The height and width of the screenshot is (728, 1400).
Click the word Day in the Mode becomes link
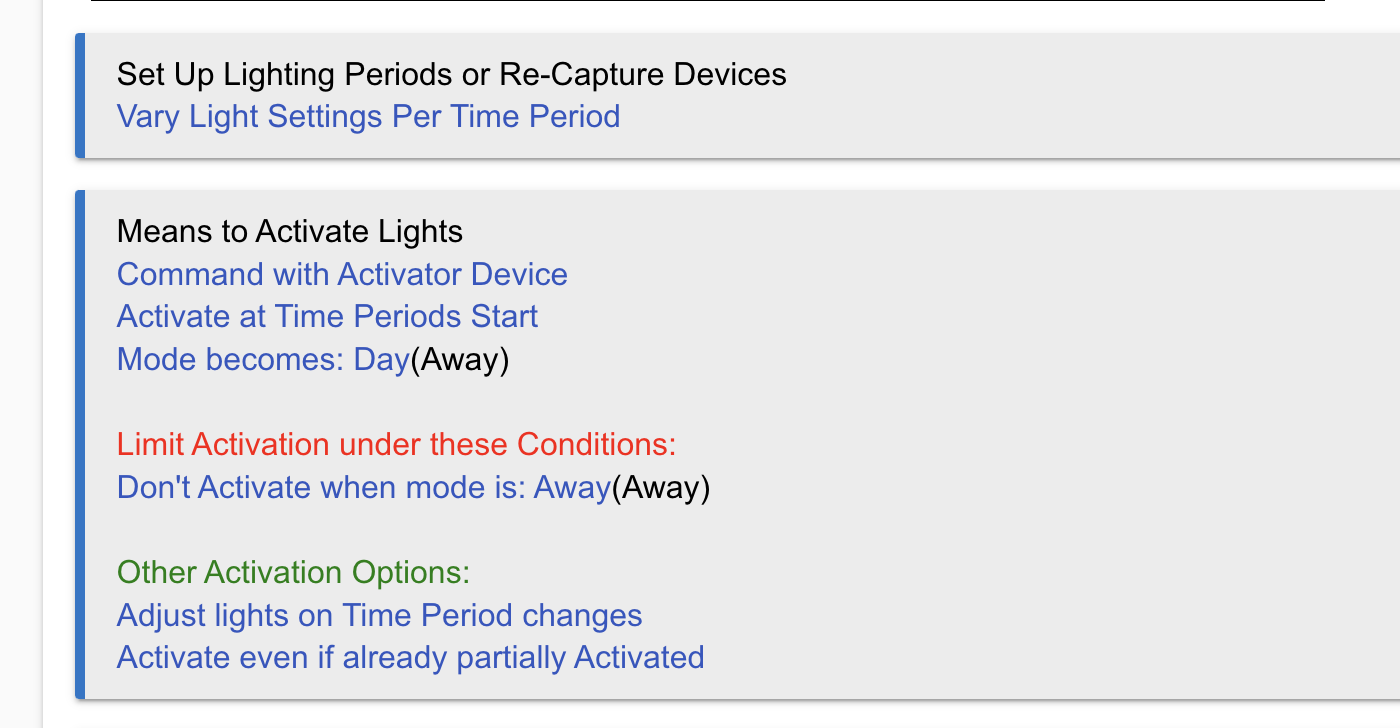tap(382, 359)
